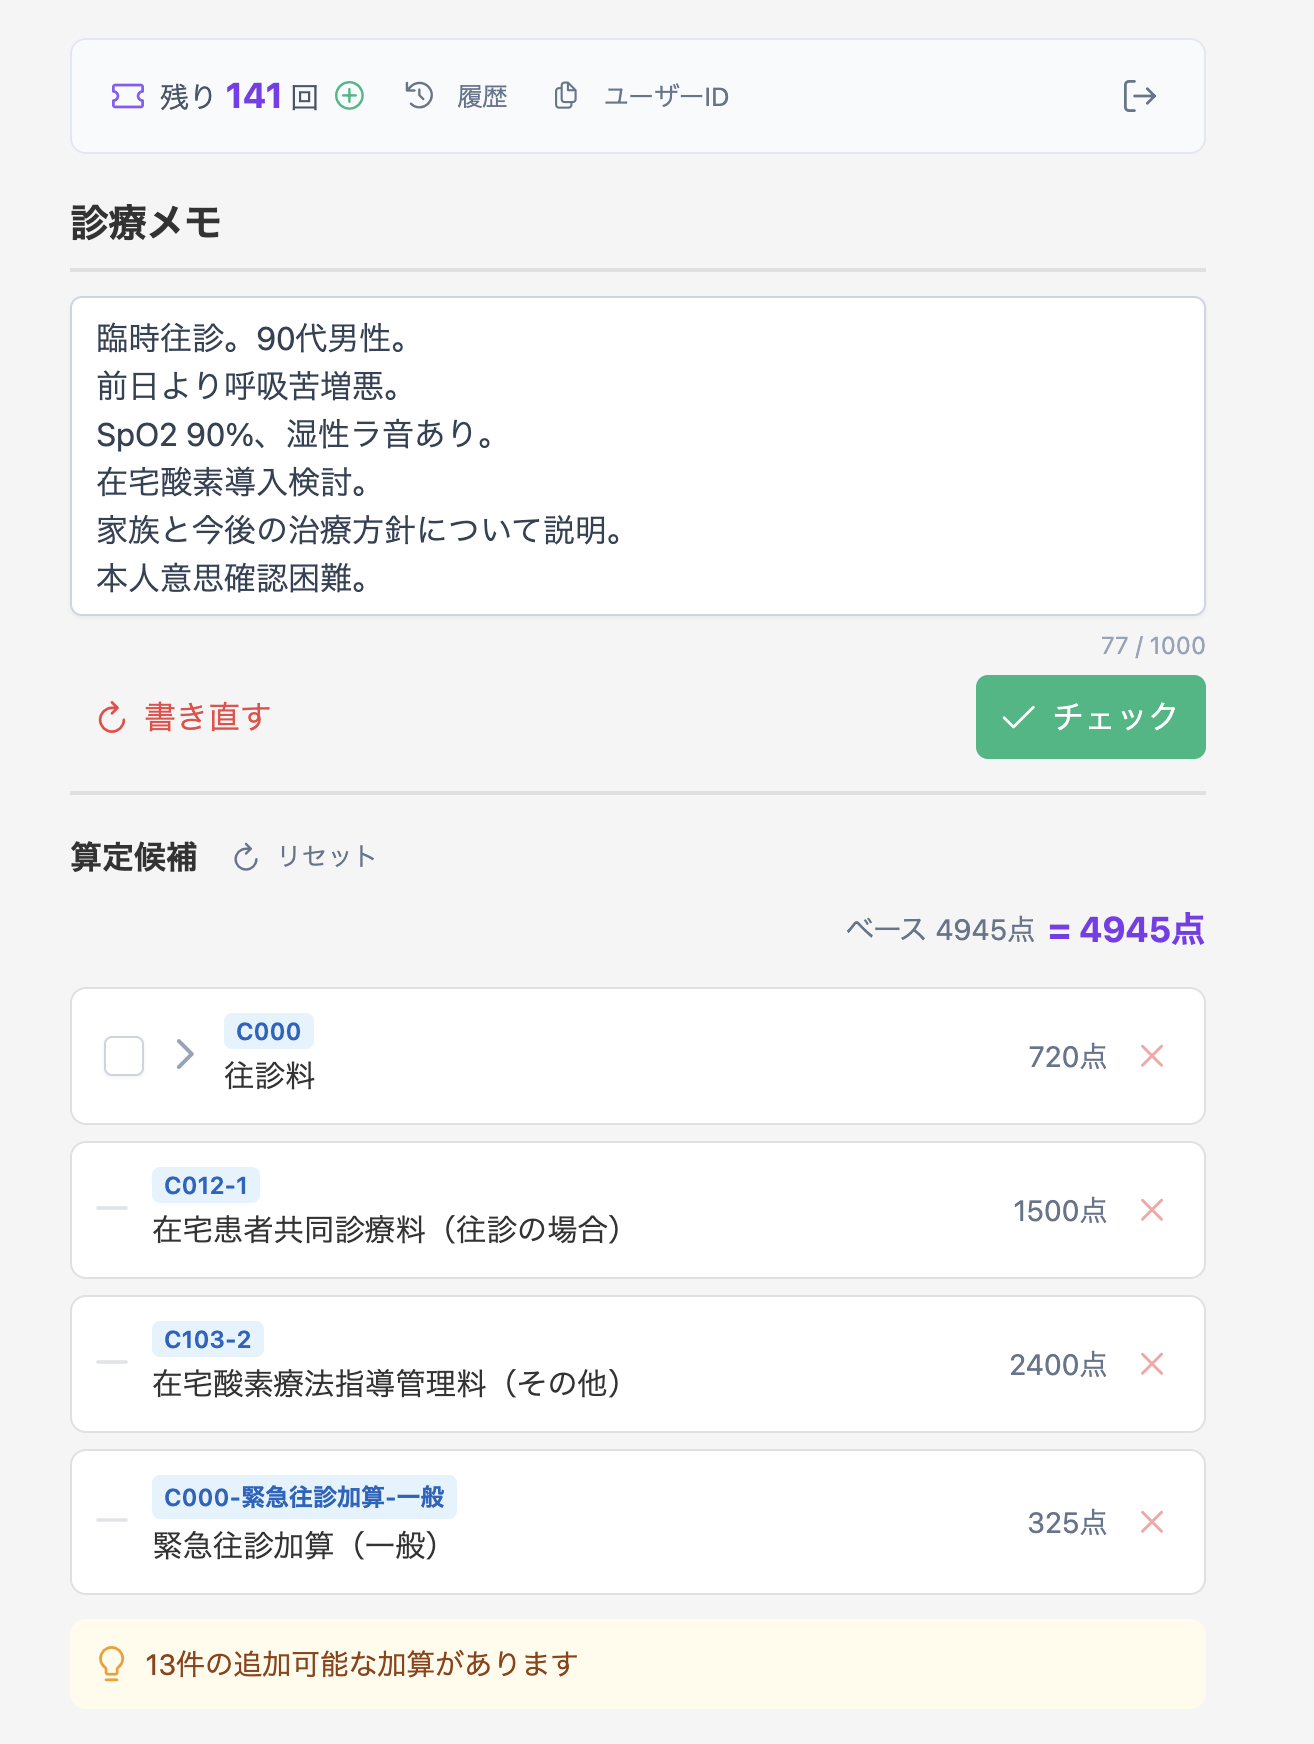Tick the checkbox for C000 往診料
Screen dimensions: 1314x1744
(x=124, y=1056)
